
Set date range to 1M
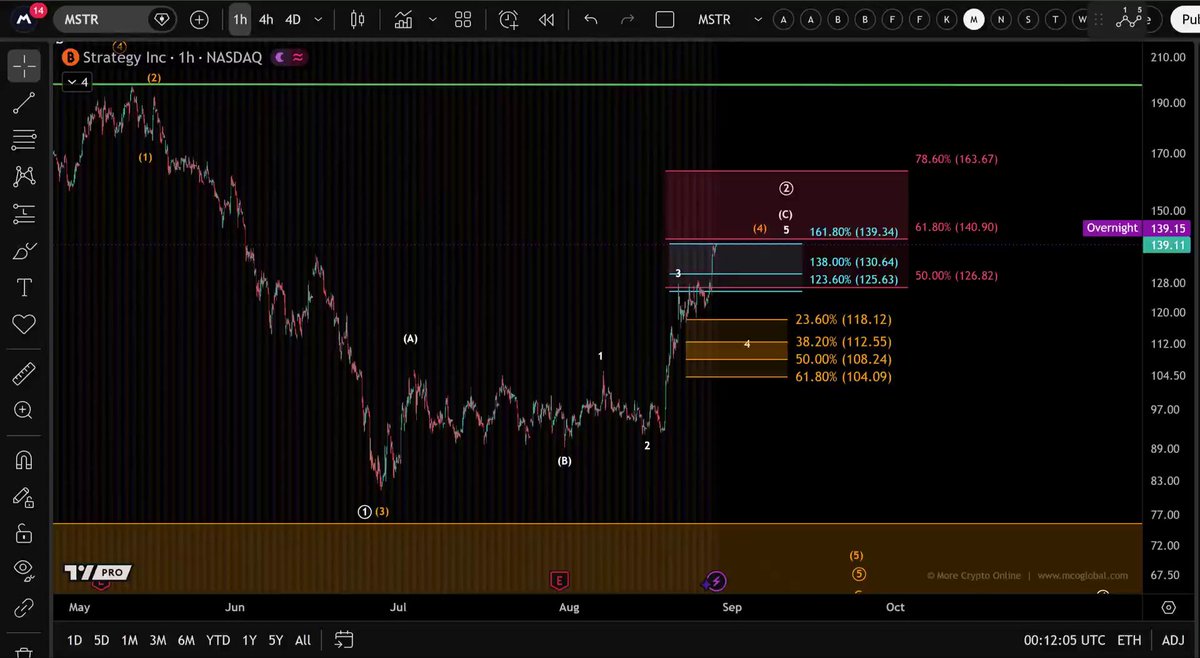(x=130, y=640)
